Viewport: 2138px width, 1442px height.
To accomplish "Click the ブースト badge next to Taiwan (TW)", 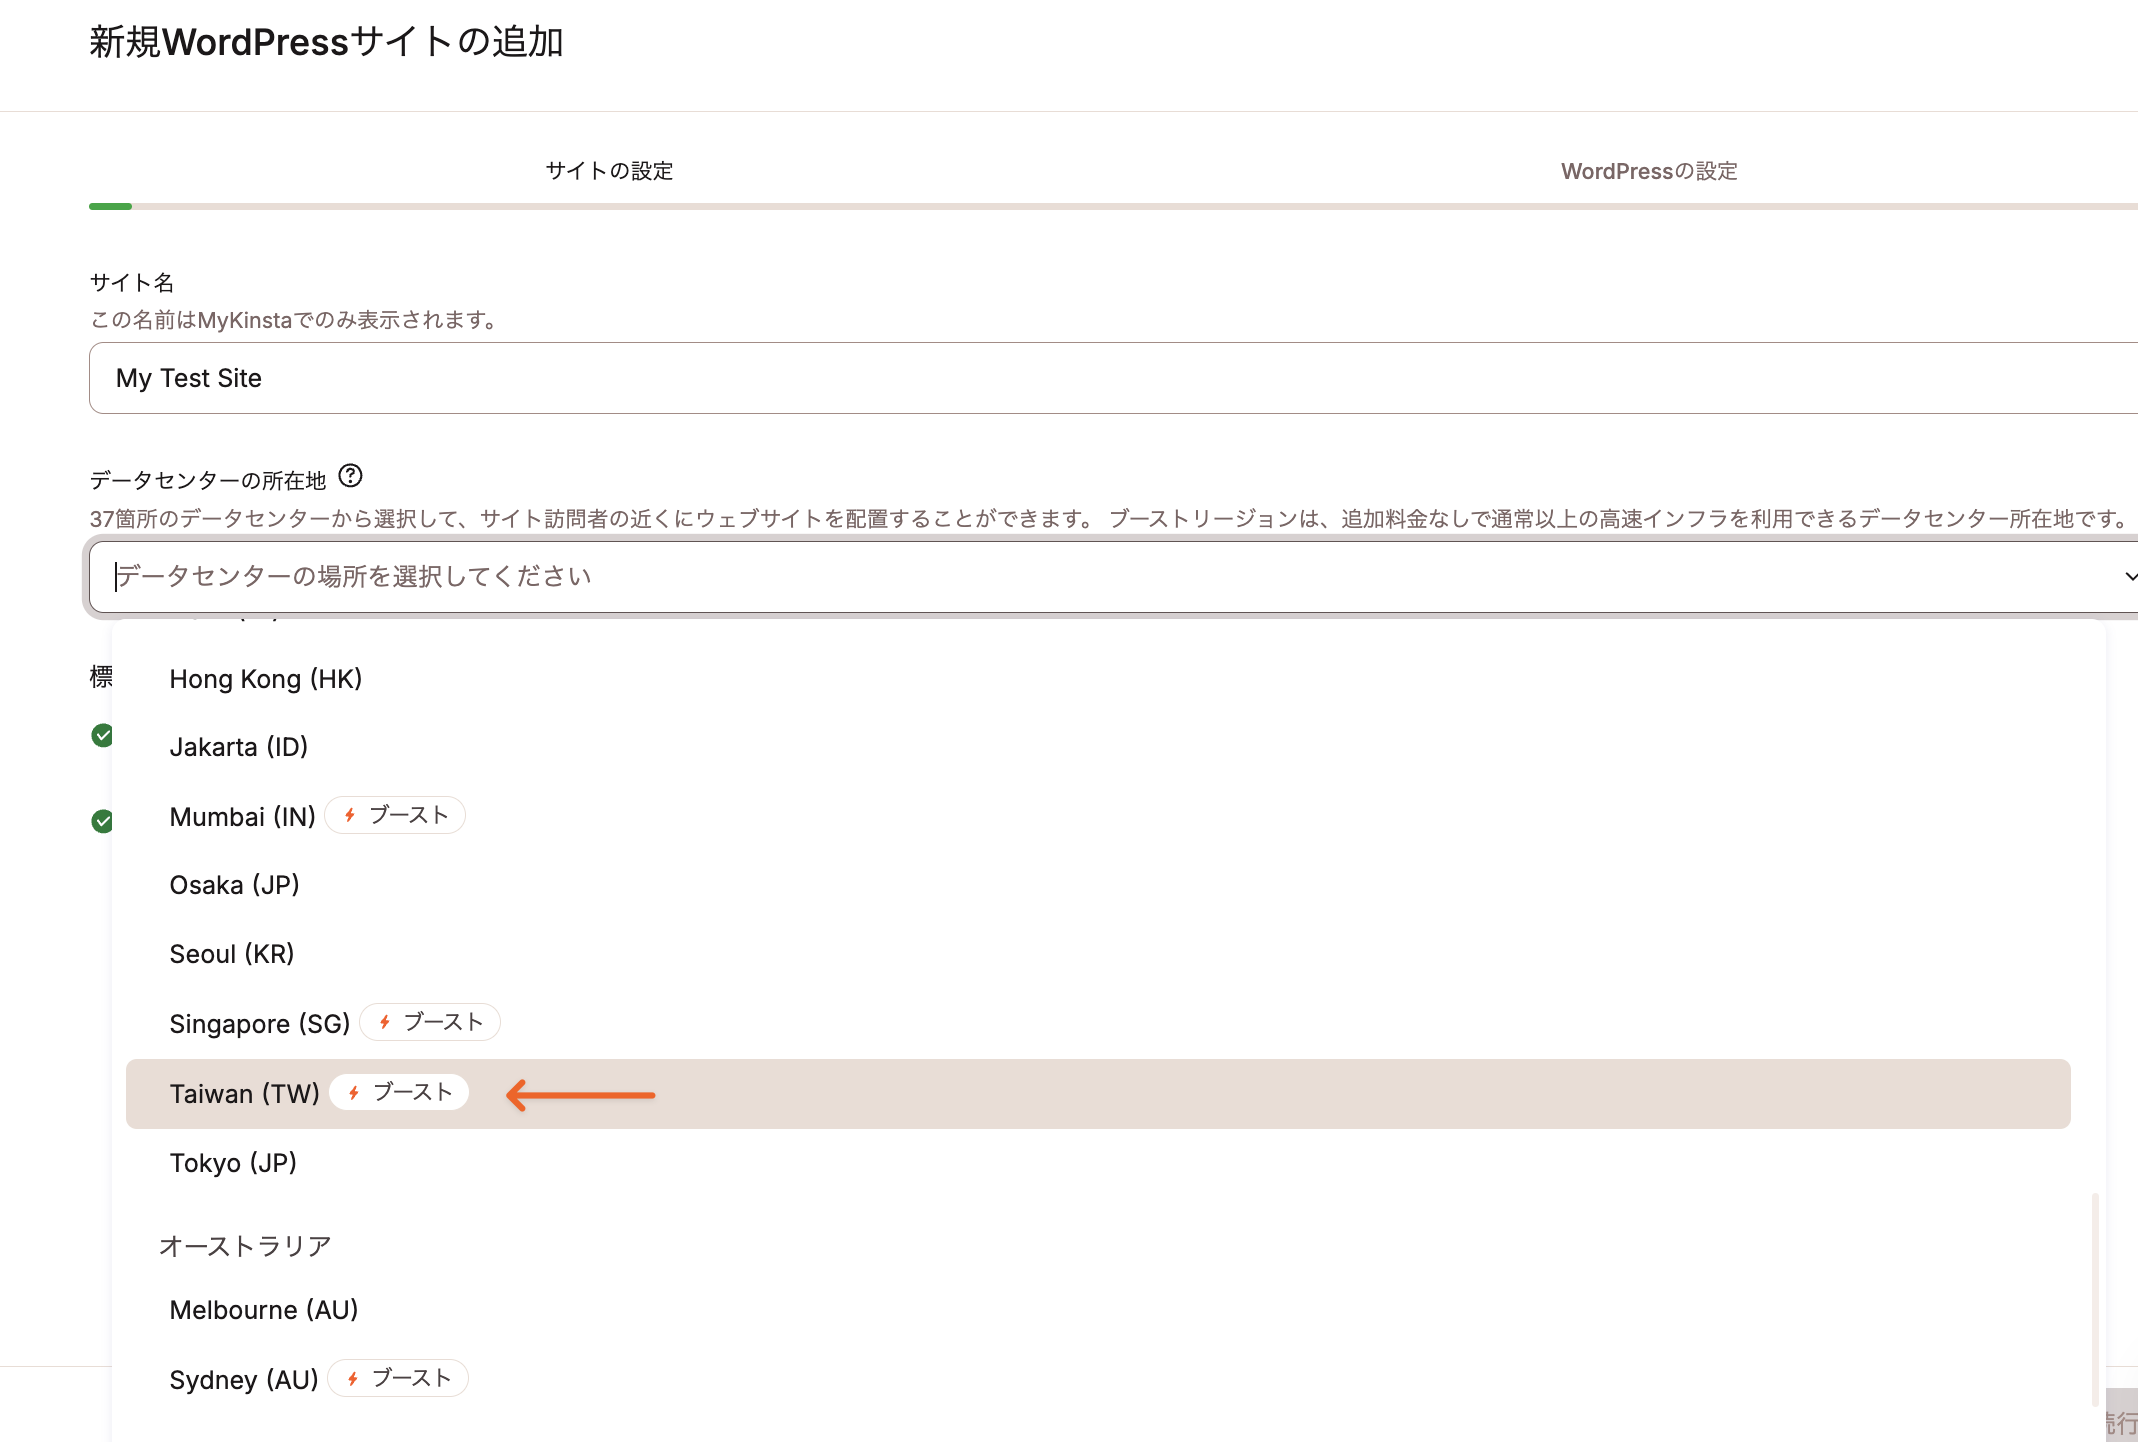I will pos(399,1092).
